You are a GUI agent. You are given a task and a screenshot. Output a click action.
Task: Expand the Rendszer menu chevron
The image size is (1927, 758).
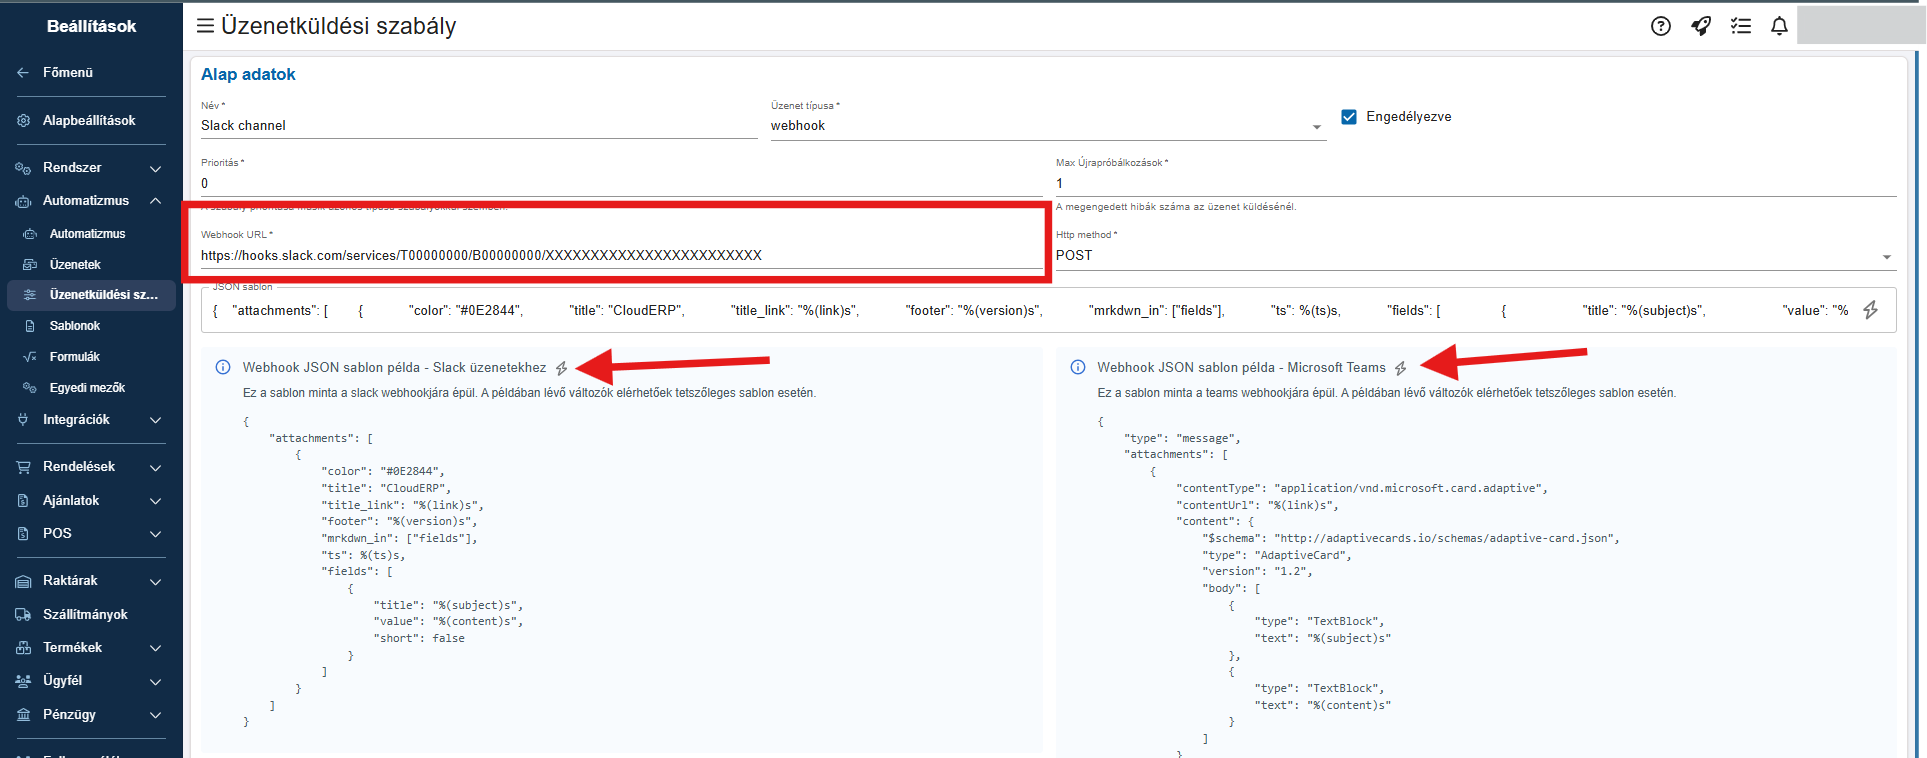[156, 168]
